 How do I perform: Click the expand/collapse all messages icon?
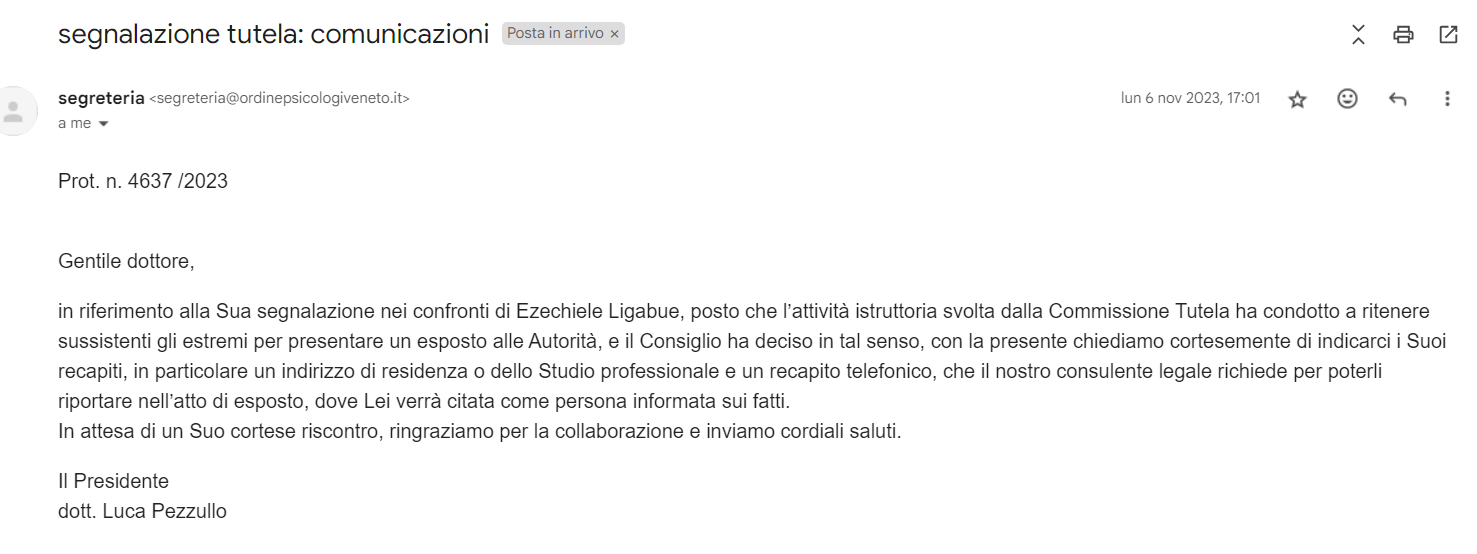1358,35
